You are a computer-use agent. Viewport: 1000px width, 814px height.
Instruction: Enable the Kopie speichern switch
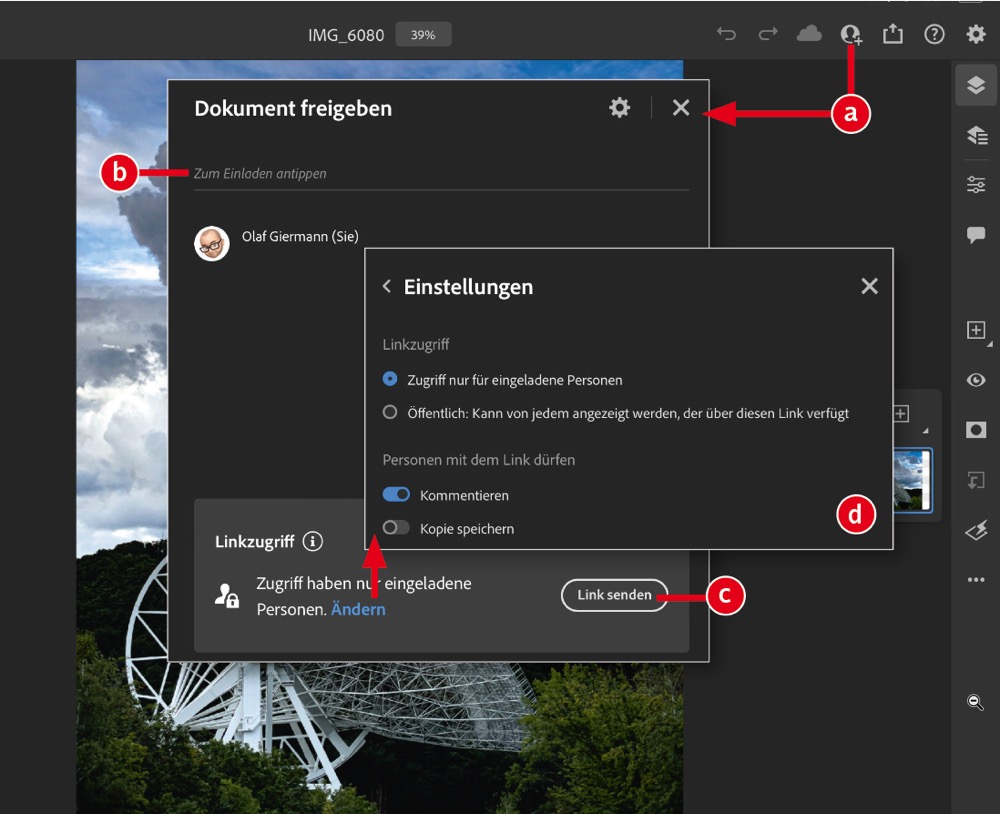point(396,528)
